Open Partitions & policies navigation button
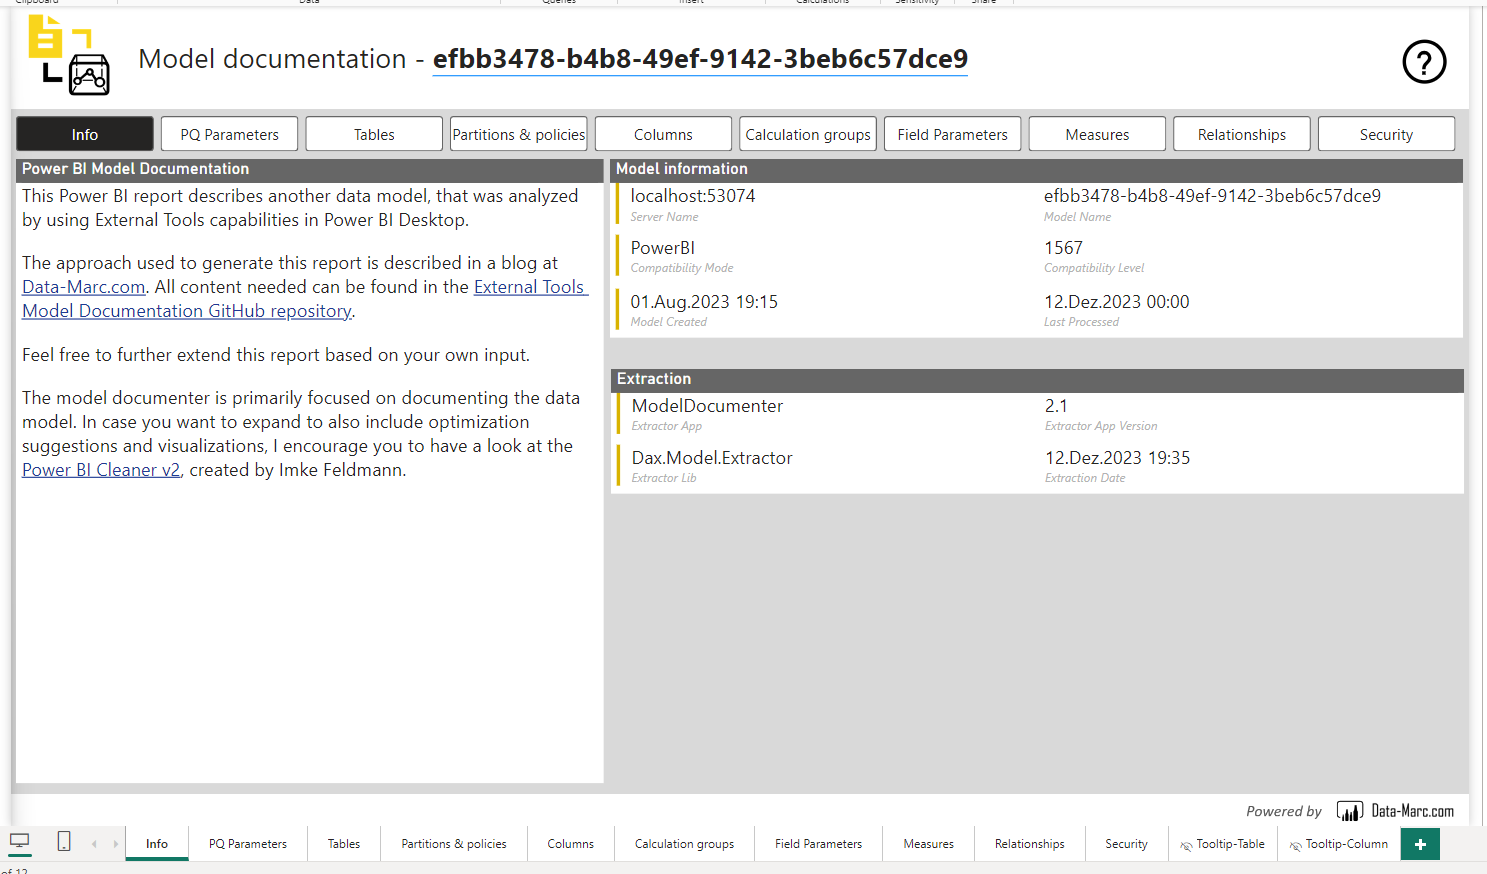The height and width of the screenshot is (874, 1487). [x=519, y=134]
